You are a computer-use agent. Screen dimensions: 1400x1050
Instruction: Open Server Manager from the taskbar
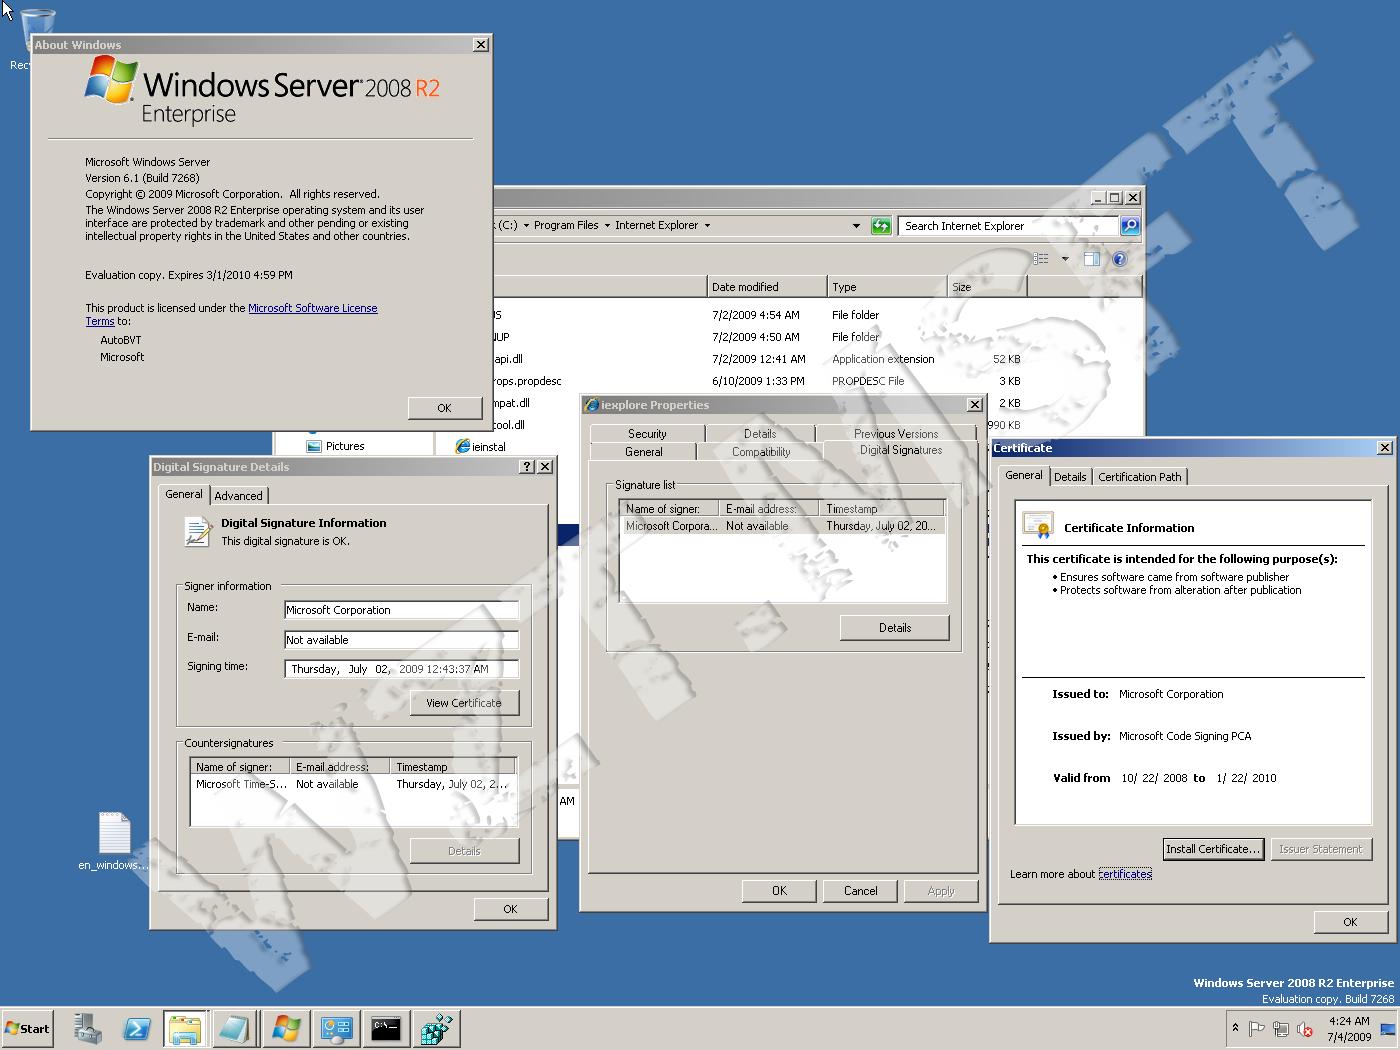point(87,1028)
